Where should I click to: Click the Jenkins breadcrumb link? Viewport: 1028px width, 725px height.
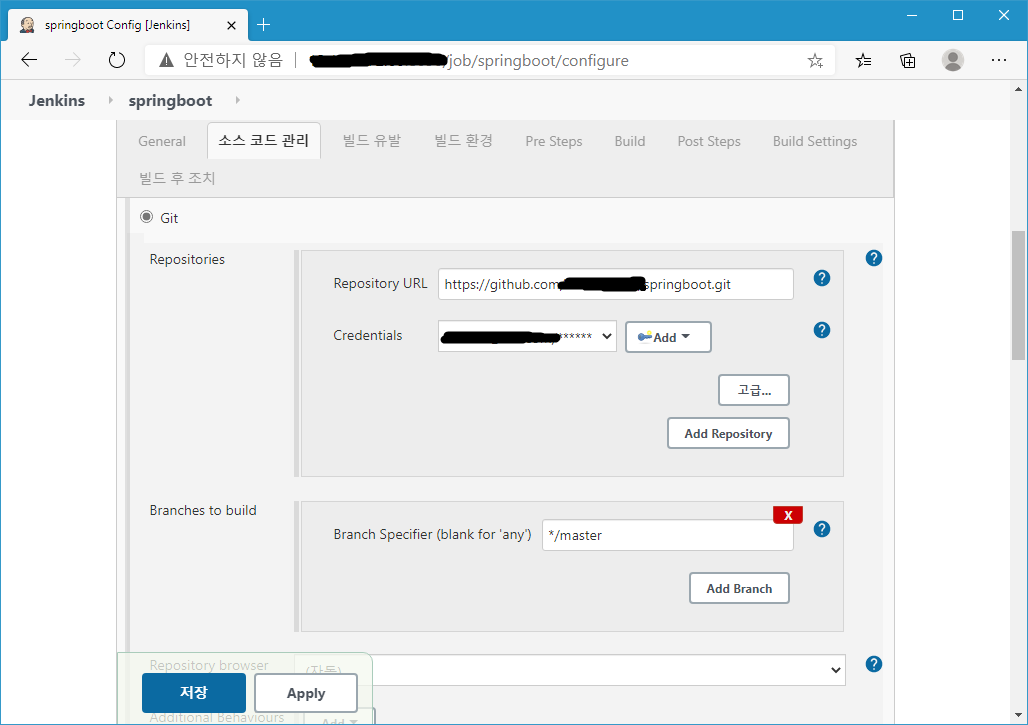click(x=57, y=100)
